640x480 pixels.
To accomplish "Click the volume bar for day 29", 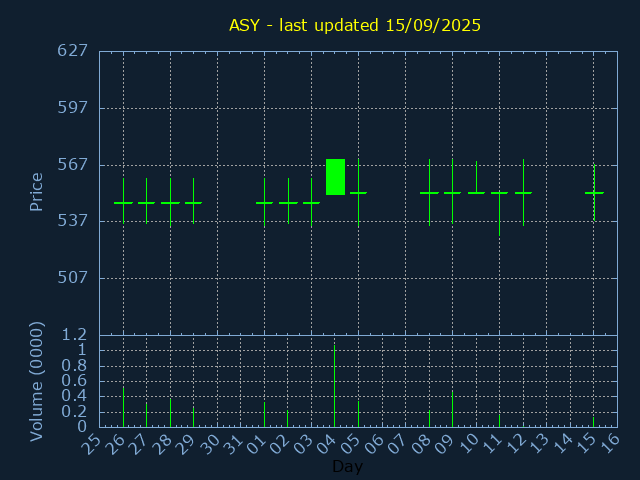I will tap(193, 417).
